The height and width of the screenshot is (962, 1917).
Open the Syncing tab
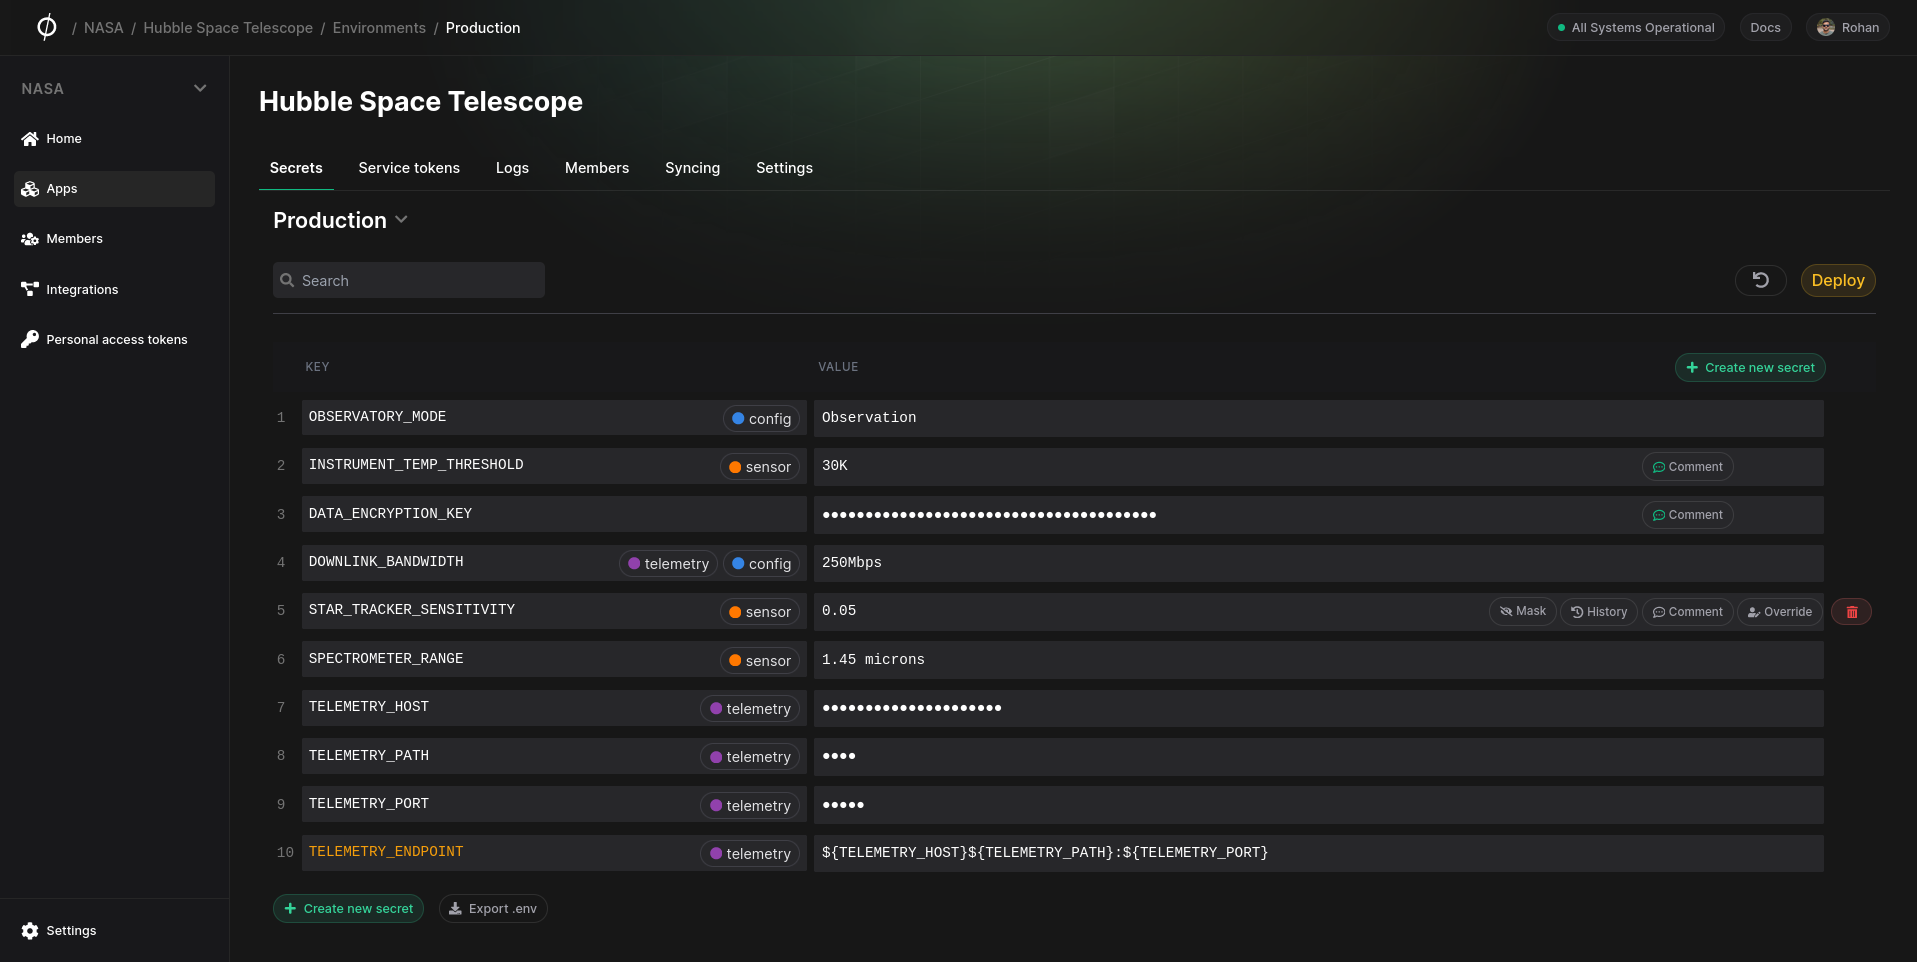point(692,168)
